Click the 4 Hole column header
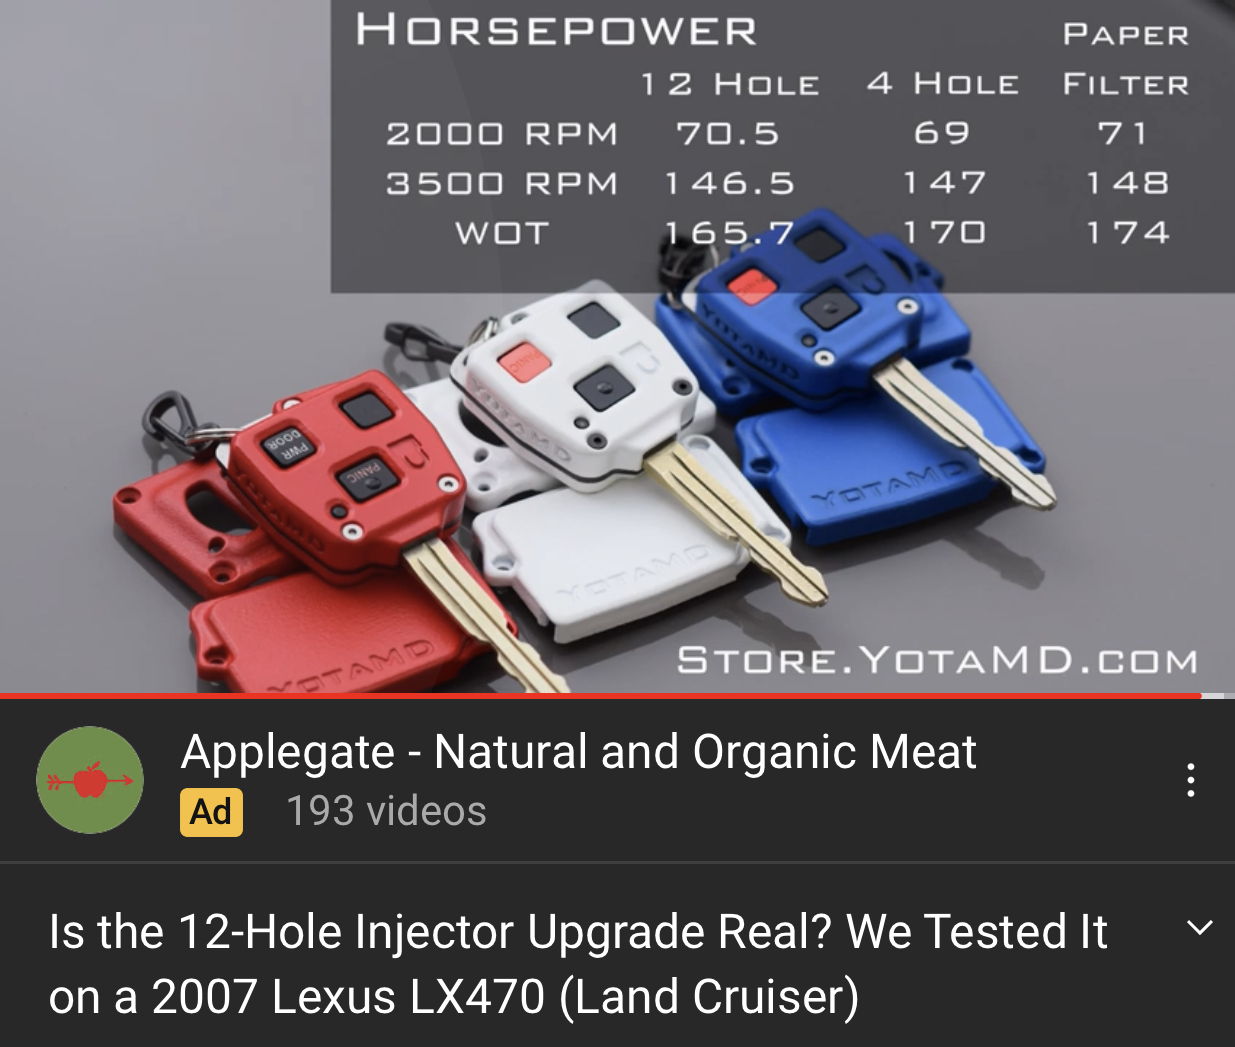Screen dimensions: 1235x1047 tap(943, 84)
